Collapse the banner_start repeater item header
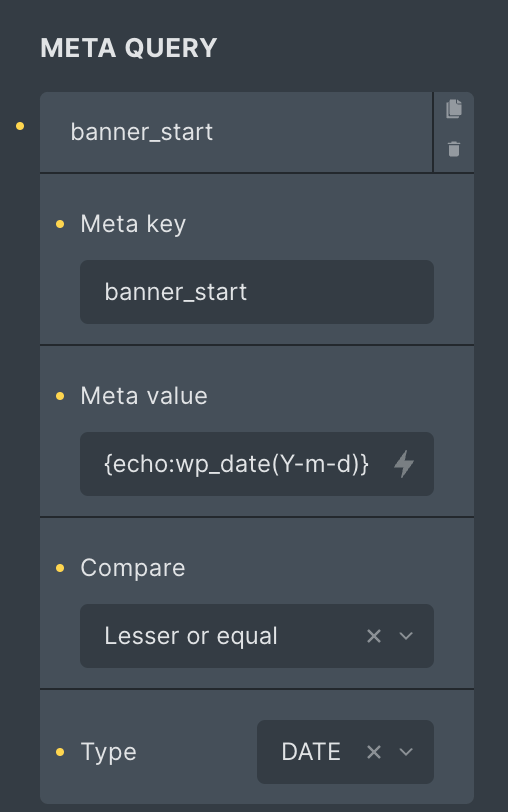 pos(236,133)
